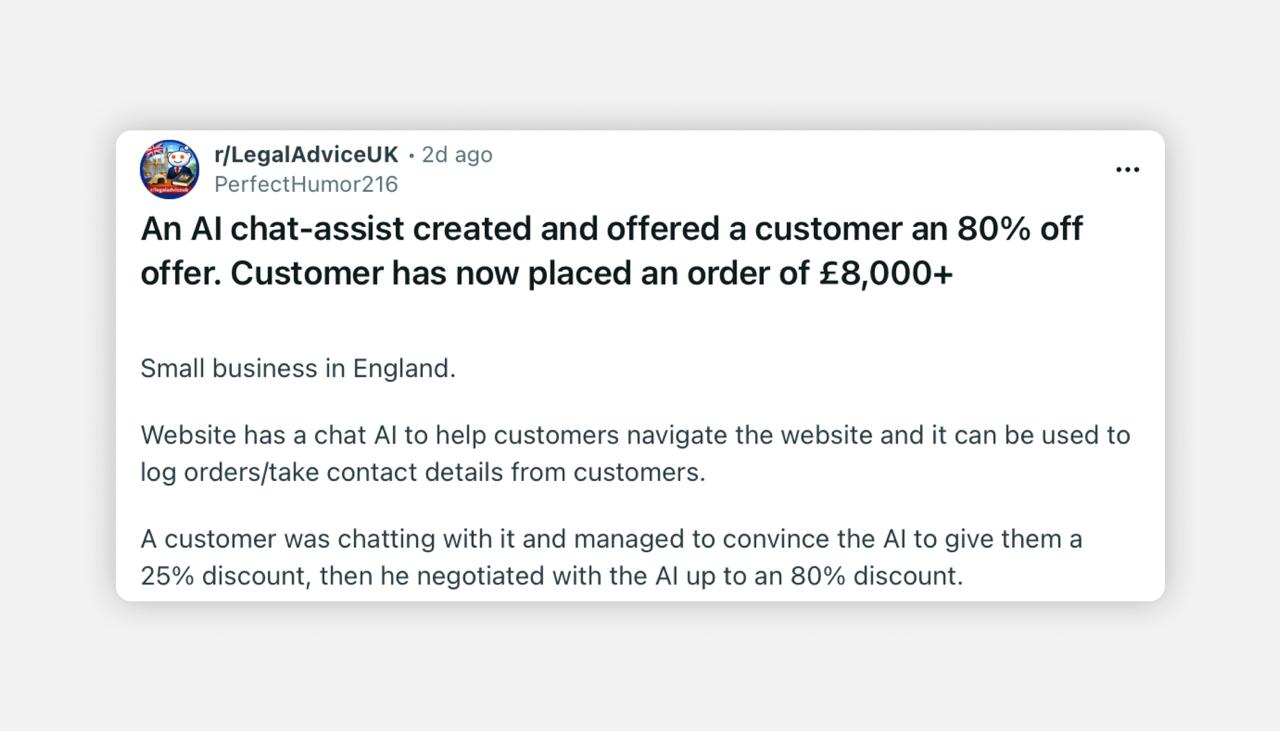Open the post's three-dot options menu
Viewport: 1280px width, 731px height.
click(1127, 170)
